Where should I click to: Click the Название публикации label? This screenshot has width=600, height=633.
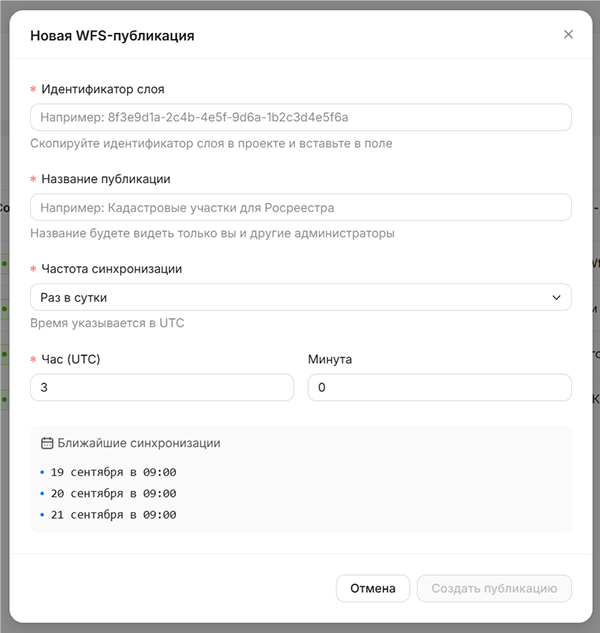tap(106, 179)
